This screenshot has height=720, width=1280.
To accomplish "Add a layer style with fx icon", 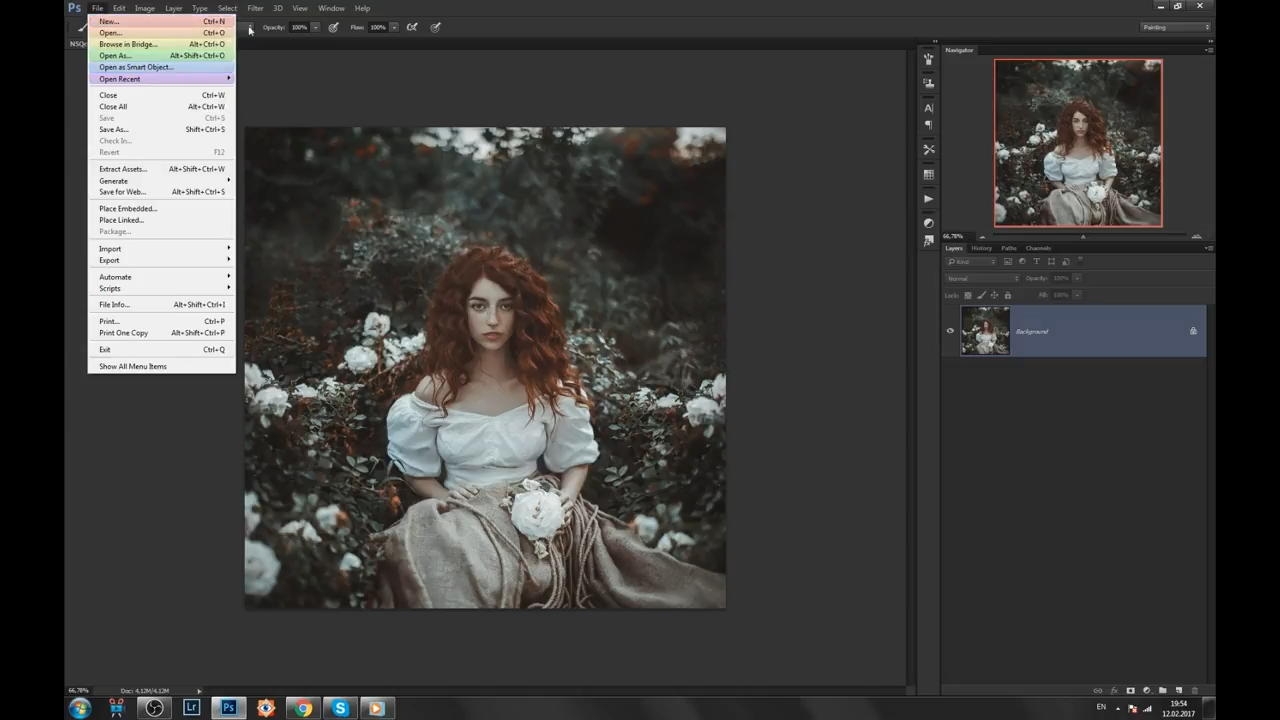I will [x=1114, y=690].
